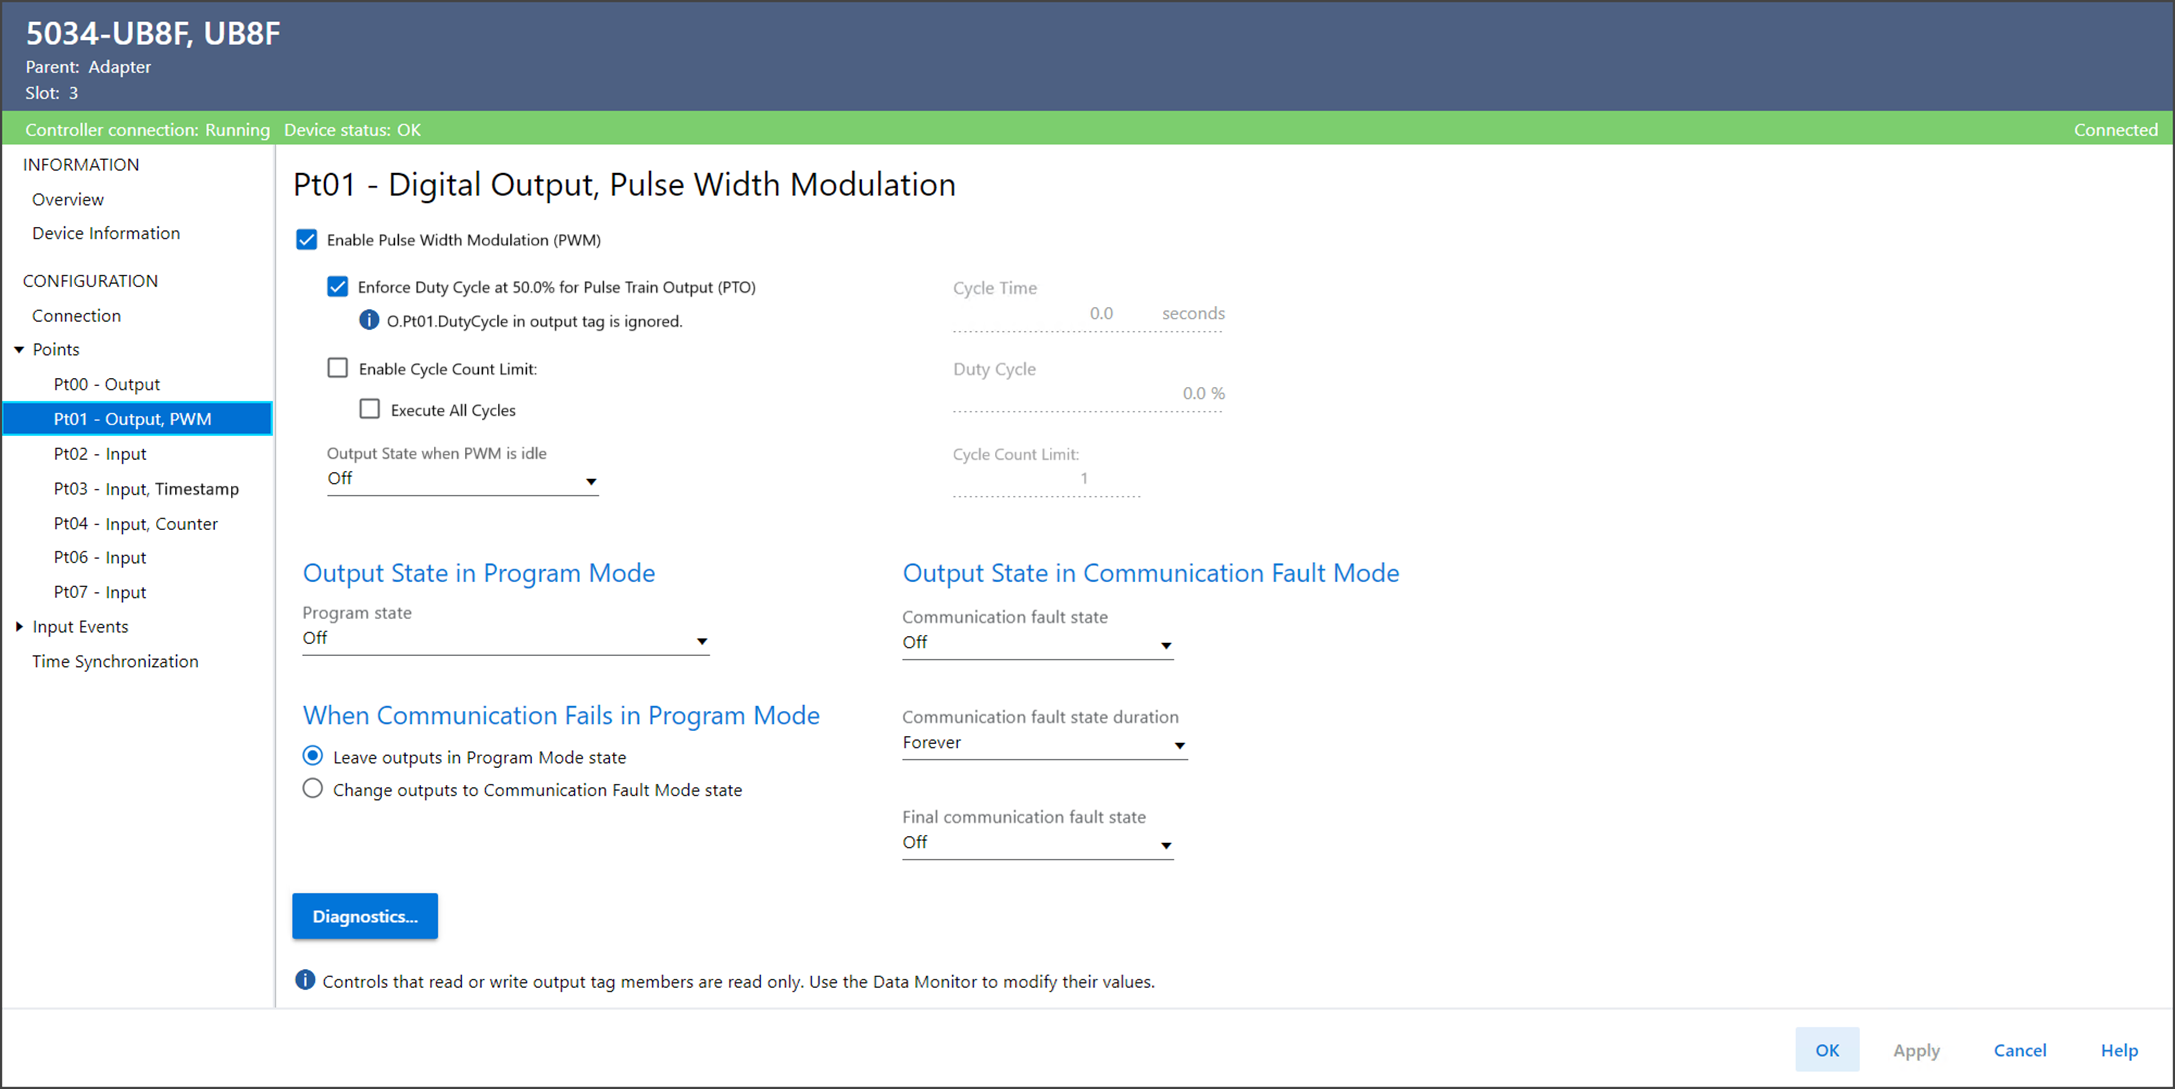Click the Diagnostics... button
The image size is (2175, 1089).
(x=365, y=916)
